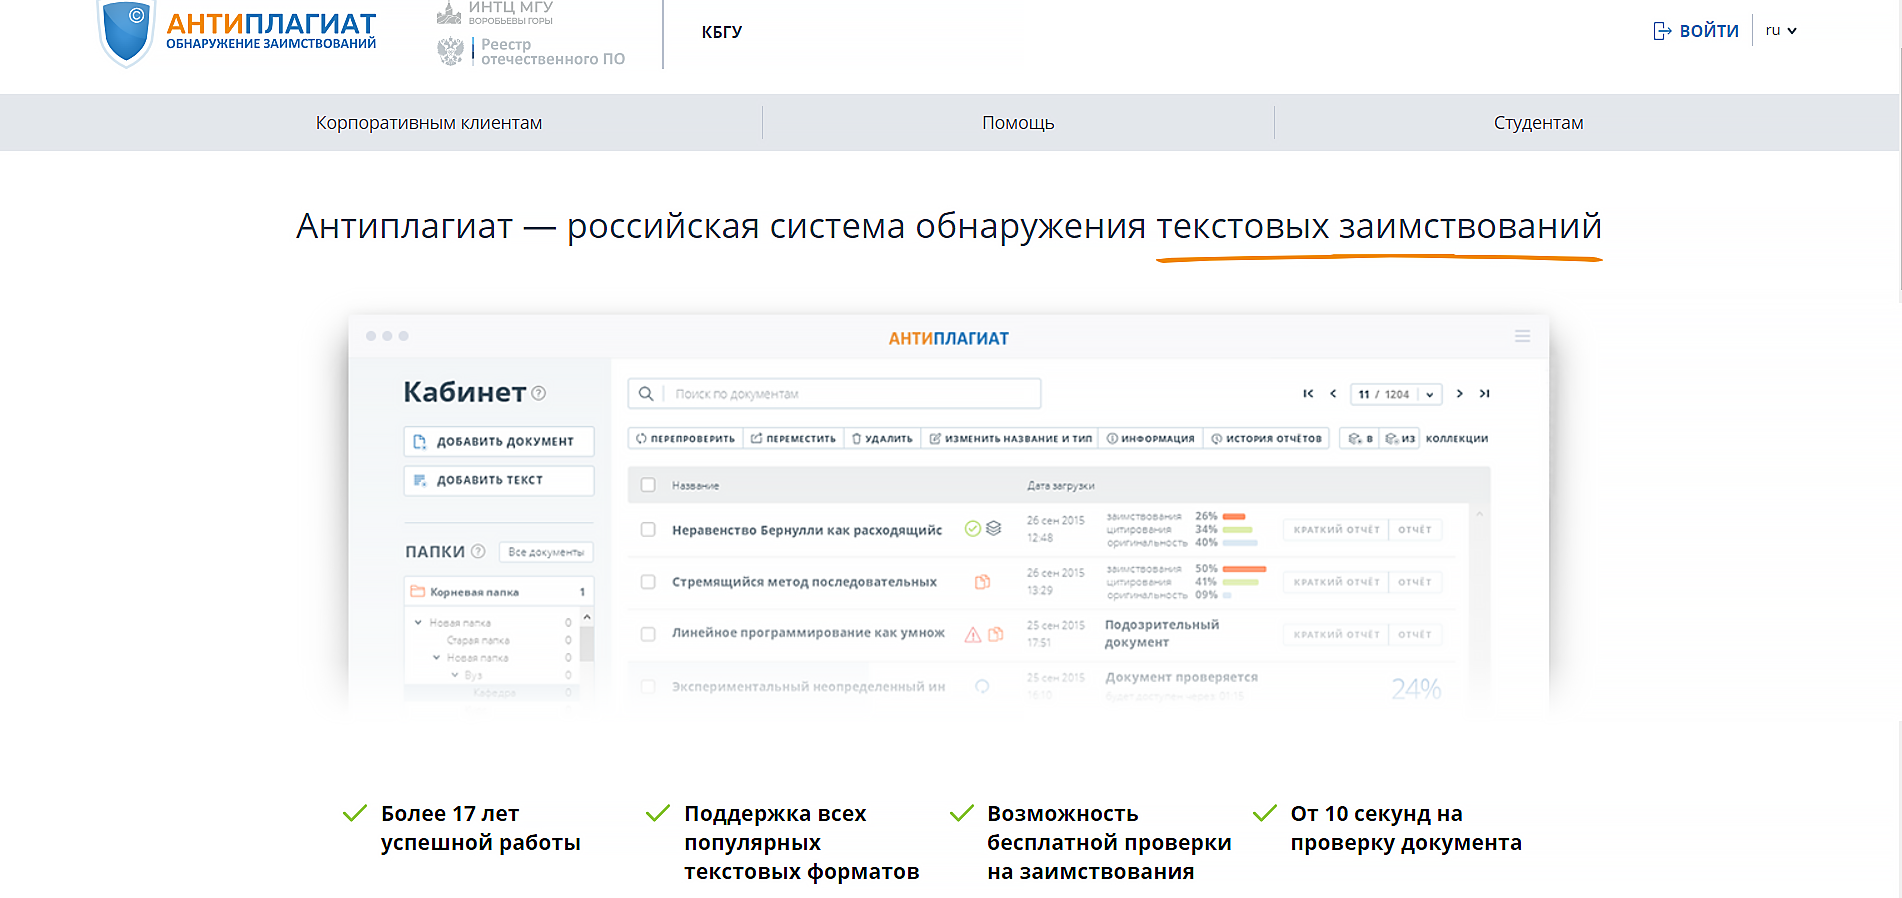Click the ИСТОРИЯ ОТЧЁТОВ toolbar button
This screenshot has height=898, width=1902.
coord(1266,439)
